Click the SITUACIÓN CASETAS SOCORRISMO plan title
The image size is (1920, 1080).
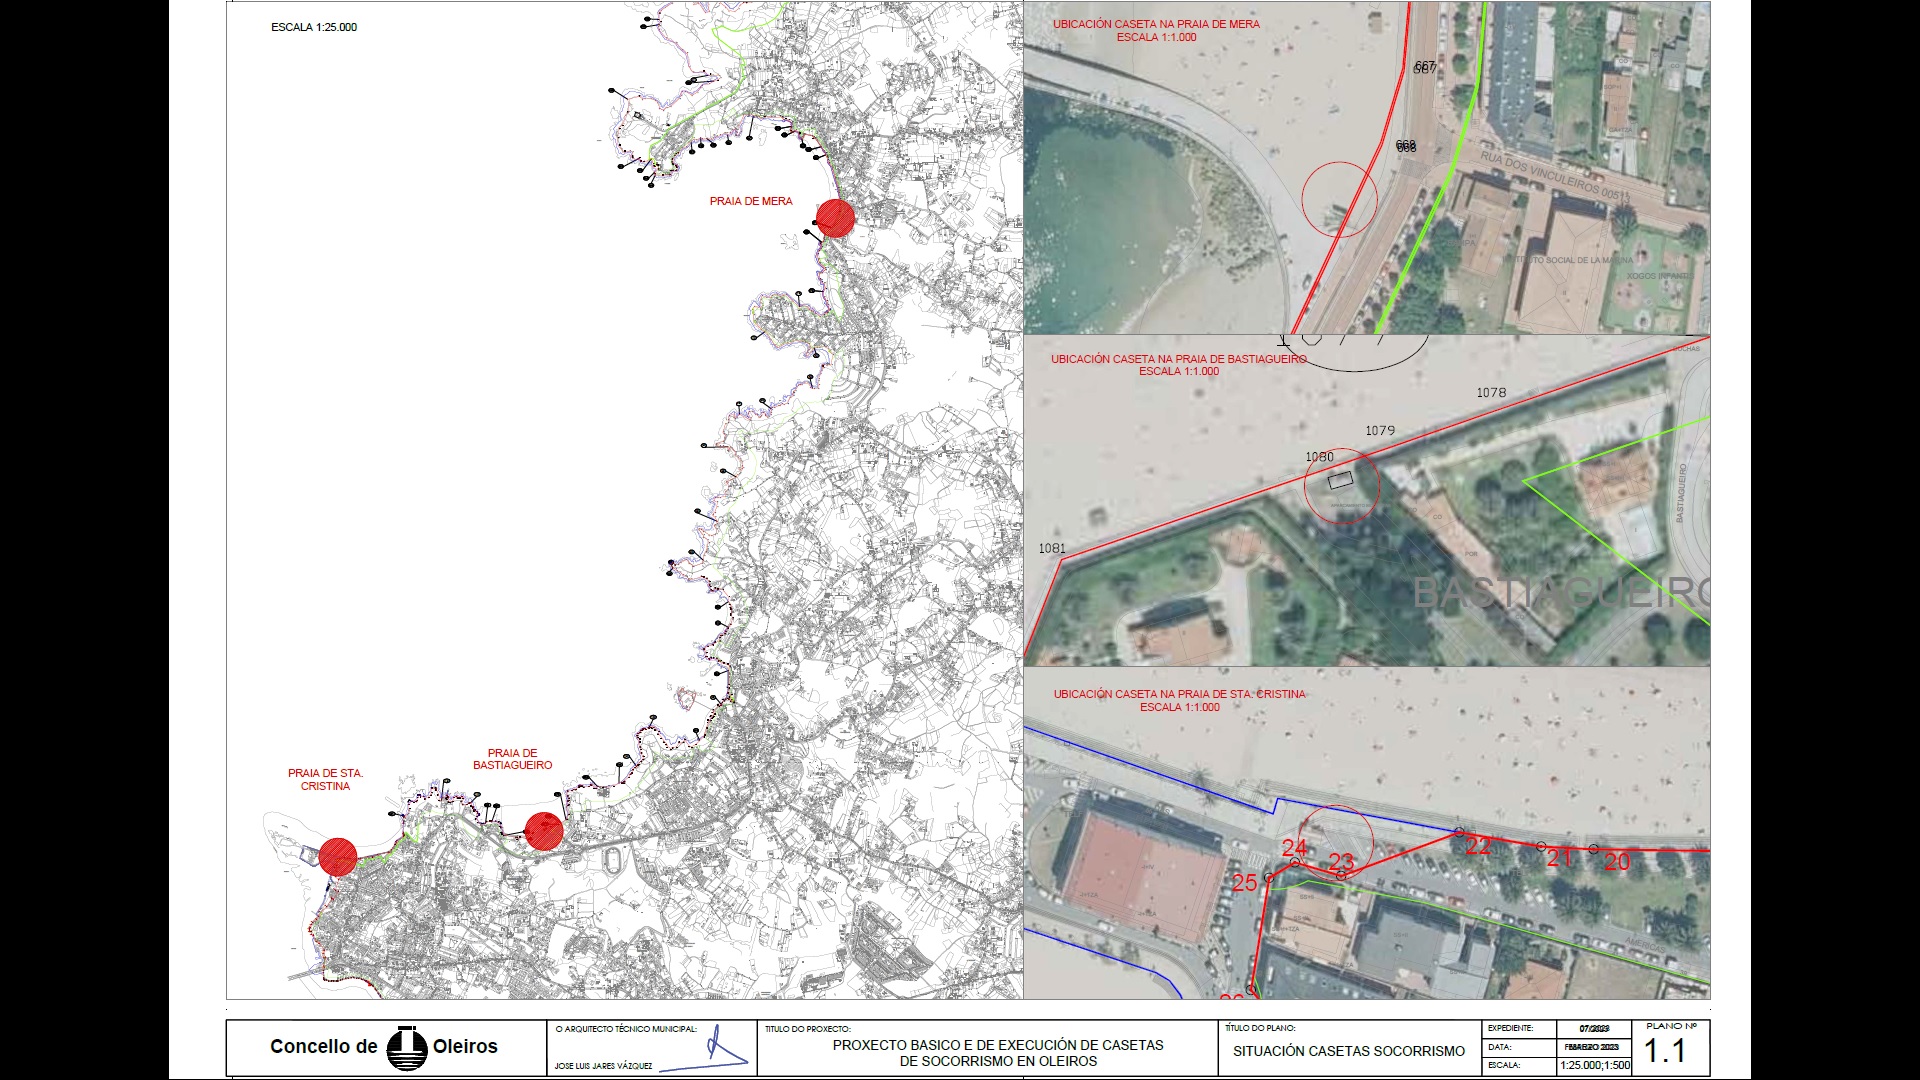tap(1348, 1051)
